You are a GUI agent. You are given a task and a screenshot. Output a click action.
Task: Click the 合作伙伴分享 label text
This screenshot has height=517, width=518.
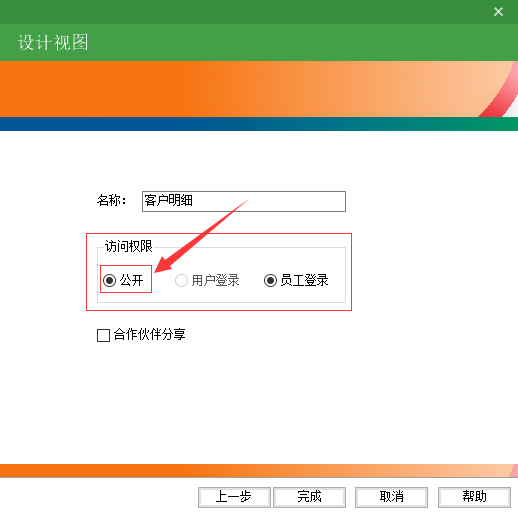coord(149,334)
